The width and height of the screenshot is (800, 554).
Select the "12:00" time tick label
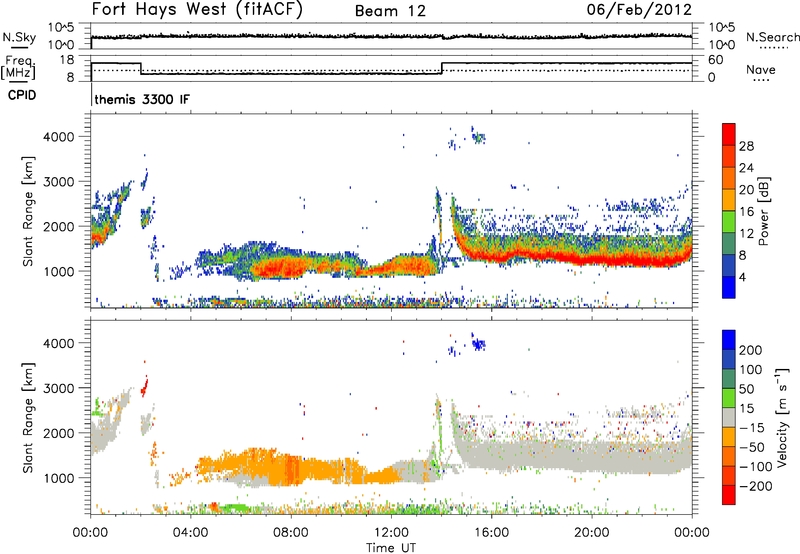391,533
